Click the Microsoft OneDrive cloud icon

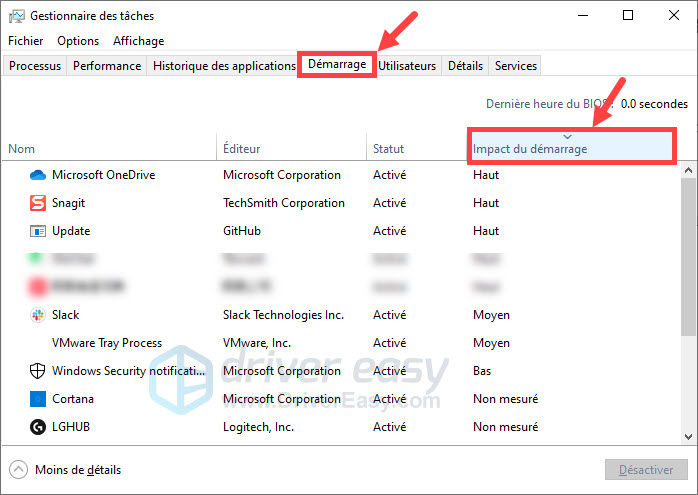click(x=38, y=175)
